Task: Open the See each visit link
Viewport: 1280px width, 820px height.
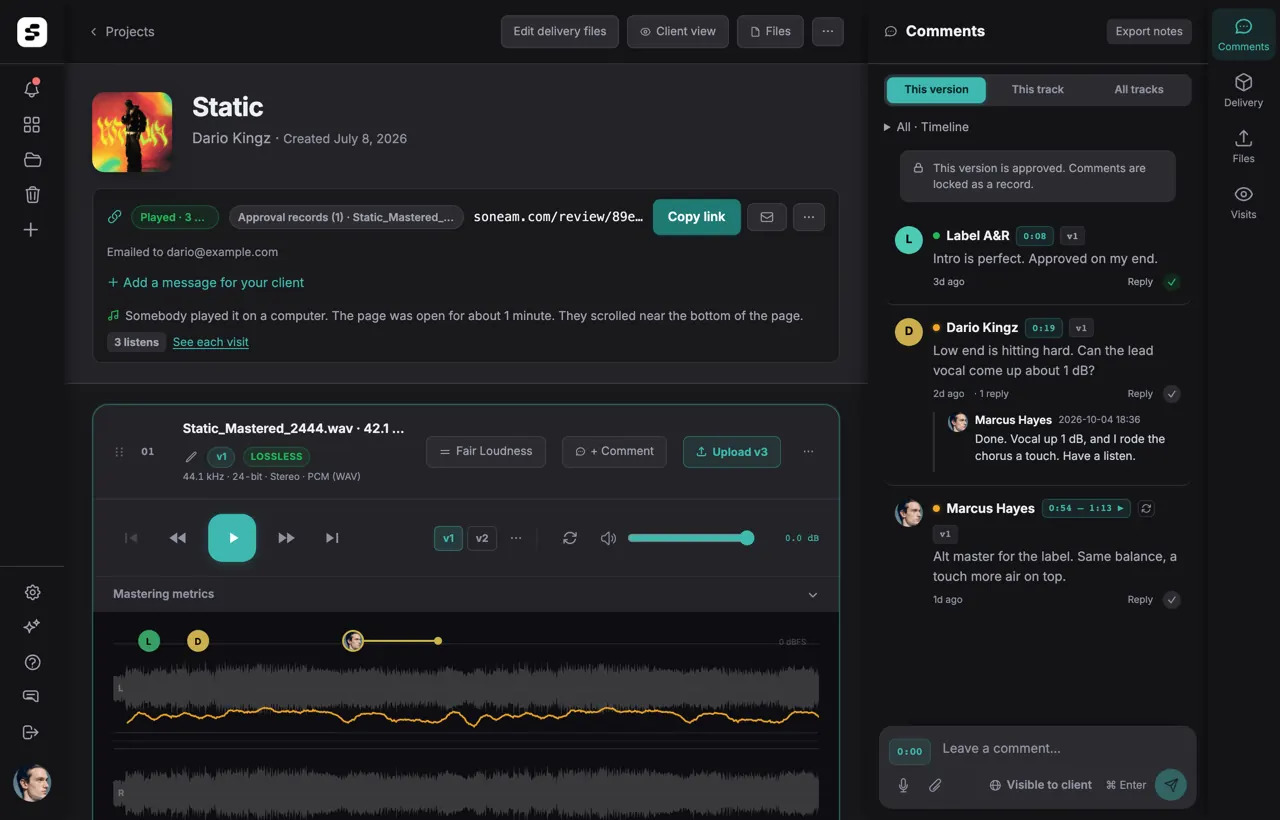Action: pyautogui.click(x=211, y=342)
